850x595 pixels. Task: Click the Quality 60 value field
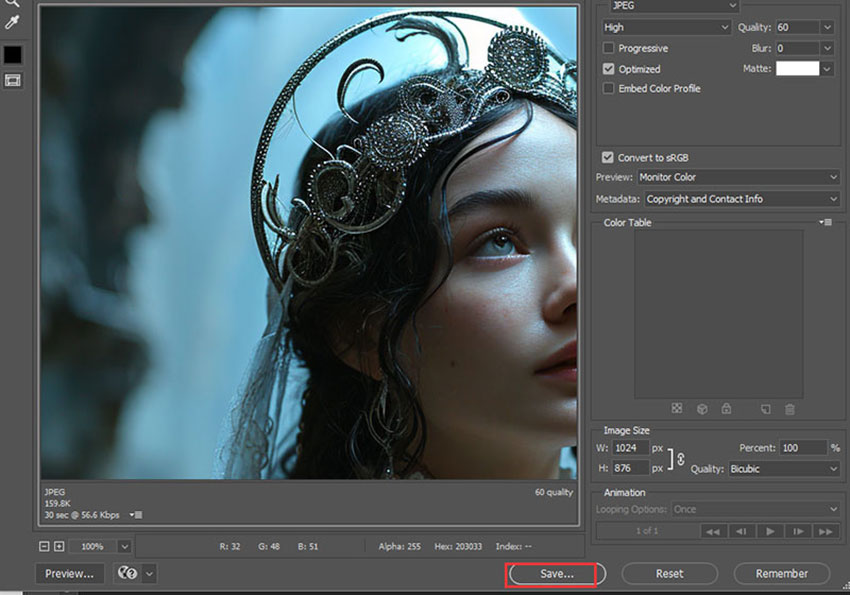797,27
